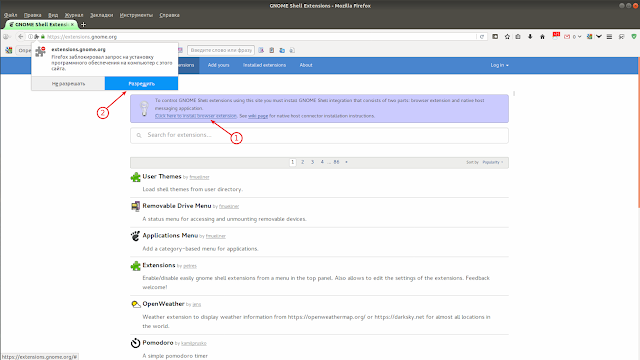Expand the toolbar overflow chevron
Image resolution: width=640 pixels, height=360 pixels.
[599, 37]
